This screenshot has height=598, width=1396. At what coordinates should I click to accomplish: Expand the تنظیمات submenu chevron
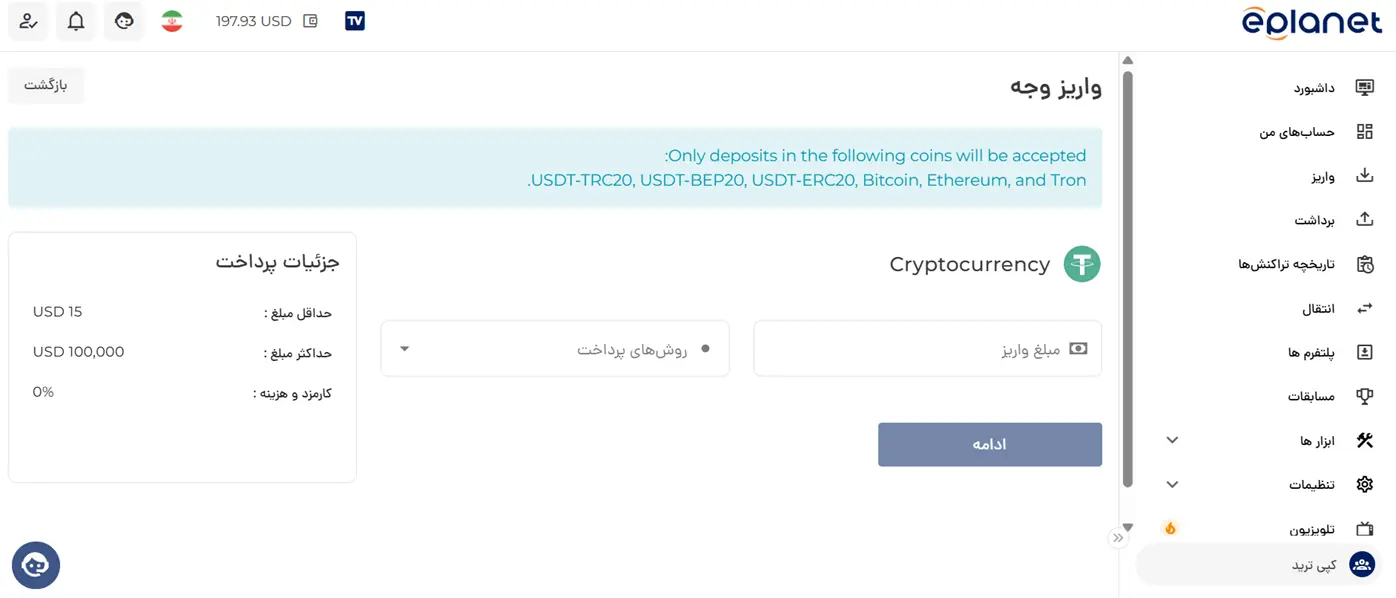tap(1172, 484)
